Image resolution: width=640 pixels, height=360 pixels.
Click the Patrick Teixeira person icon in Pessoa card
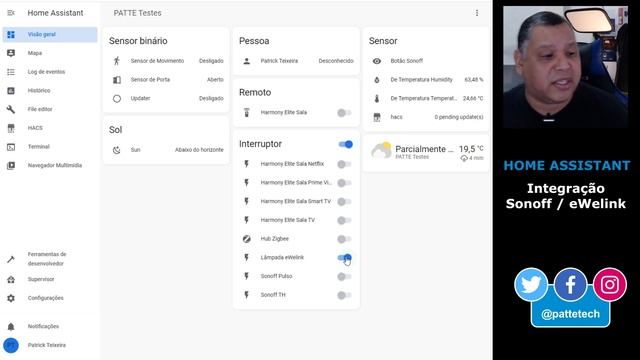(x=247, y=61)
